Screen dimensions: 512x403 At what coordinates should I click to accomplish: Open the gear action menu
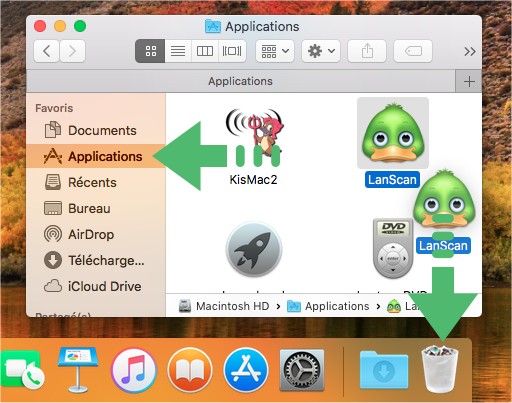pyautogui.click(x=321, y=51)
